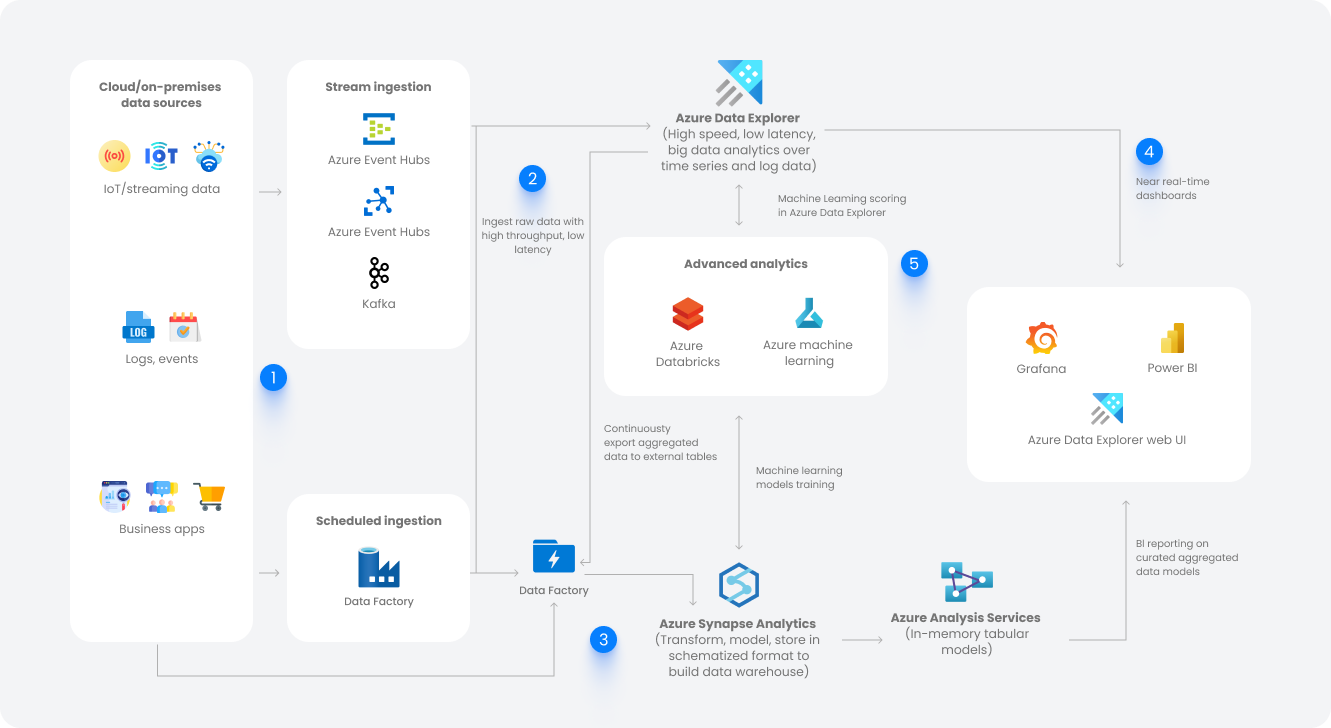Select the Azure Databricks icon
This screenshot has height=728, width=1331.
coord(688,314)
